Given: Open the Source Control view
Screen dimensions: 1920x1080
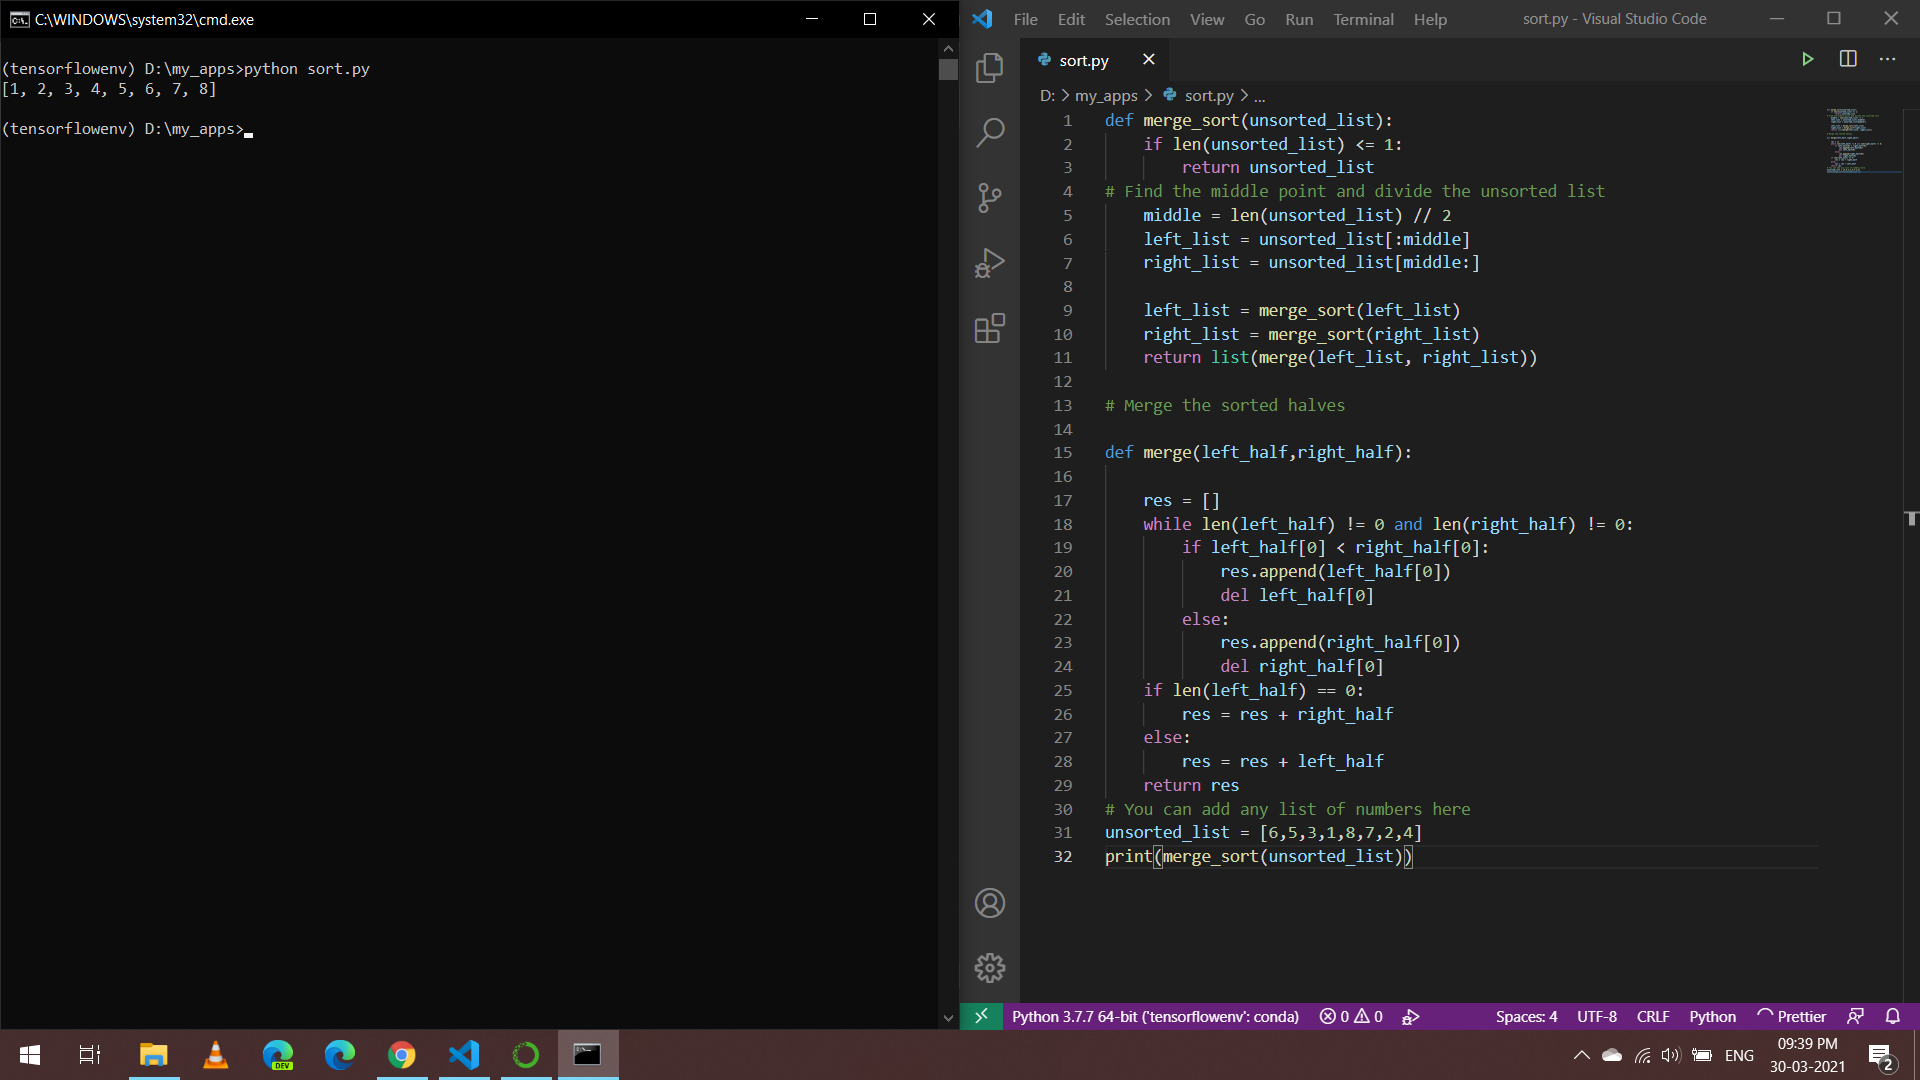Looking at the screenshot, I should click(x=989, y=197).
